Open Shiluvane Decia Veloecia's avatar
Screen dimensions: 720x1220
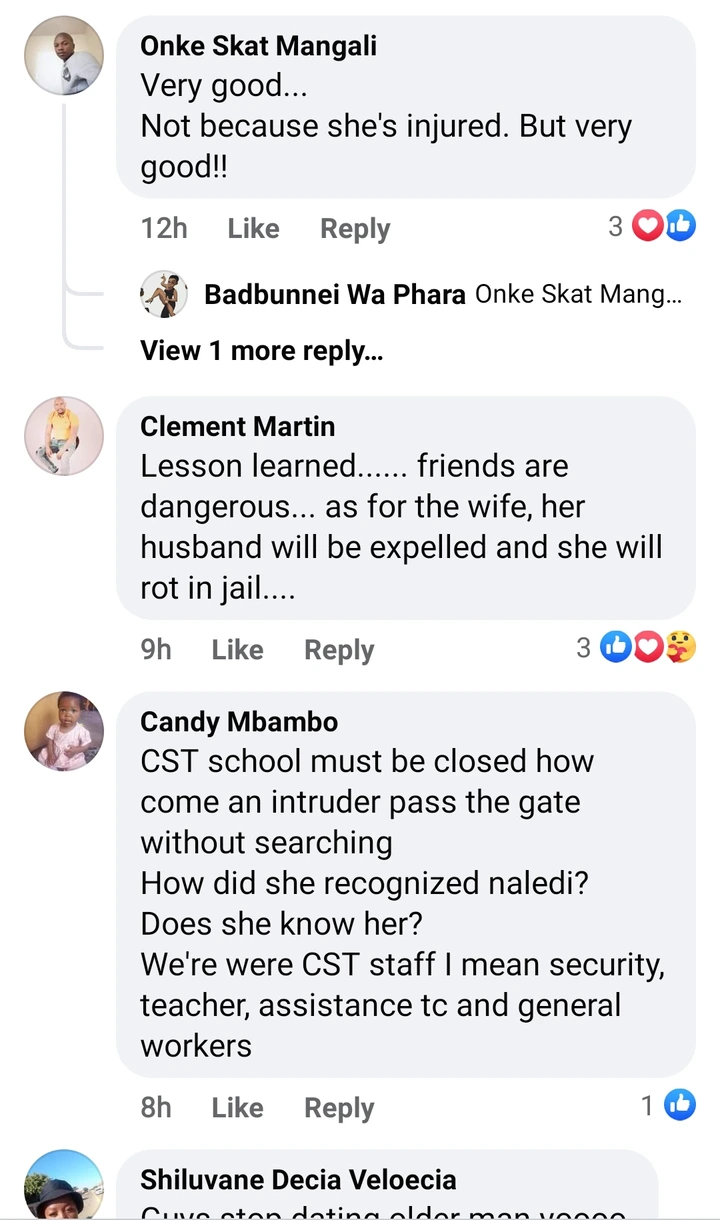[64, 1184]
